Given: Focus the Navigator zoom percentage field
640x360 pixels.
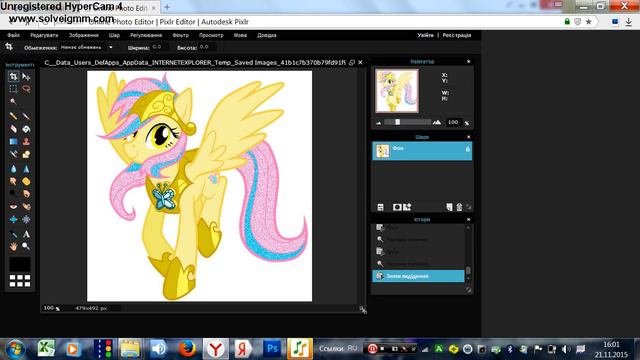Looking at the screenshot, I should [x=453, y=122].
